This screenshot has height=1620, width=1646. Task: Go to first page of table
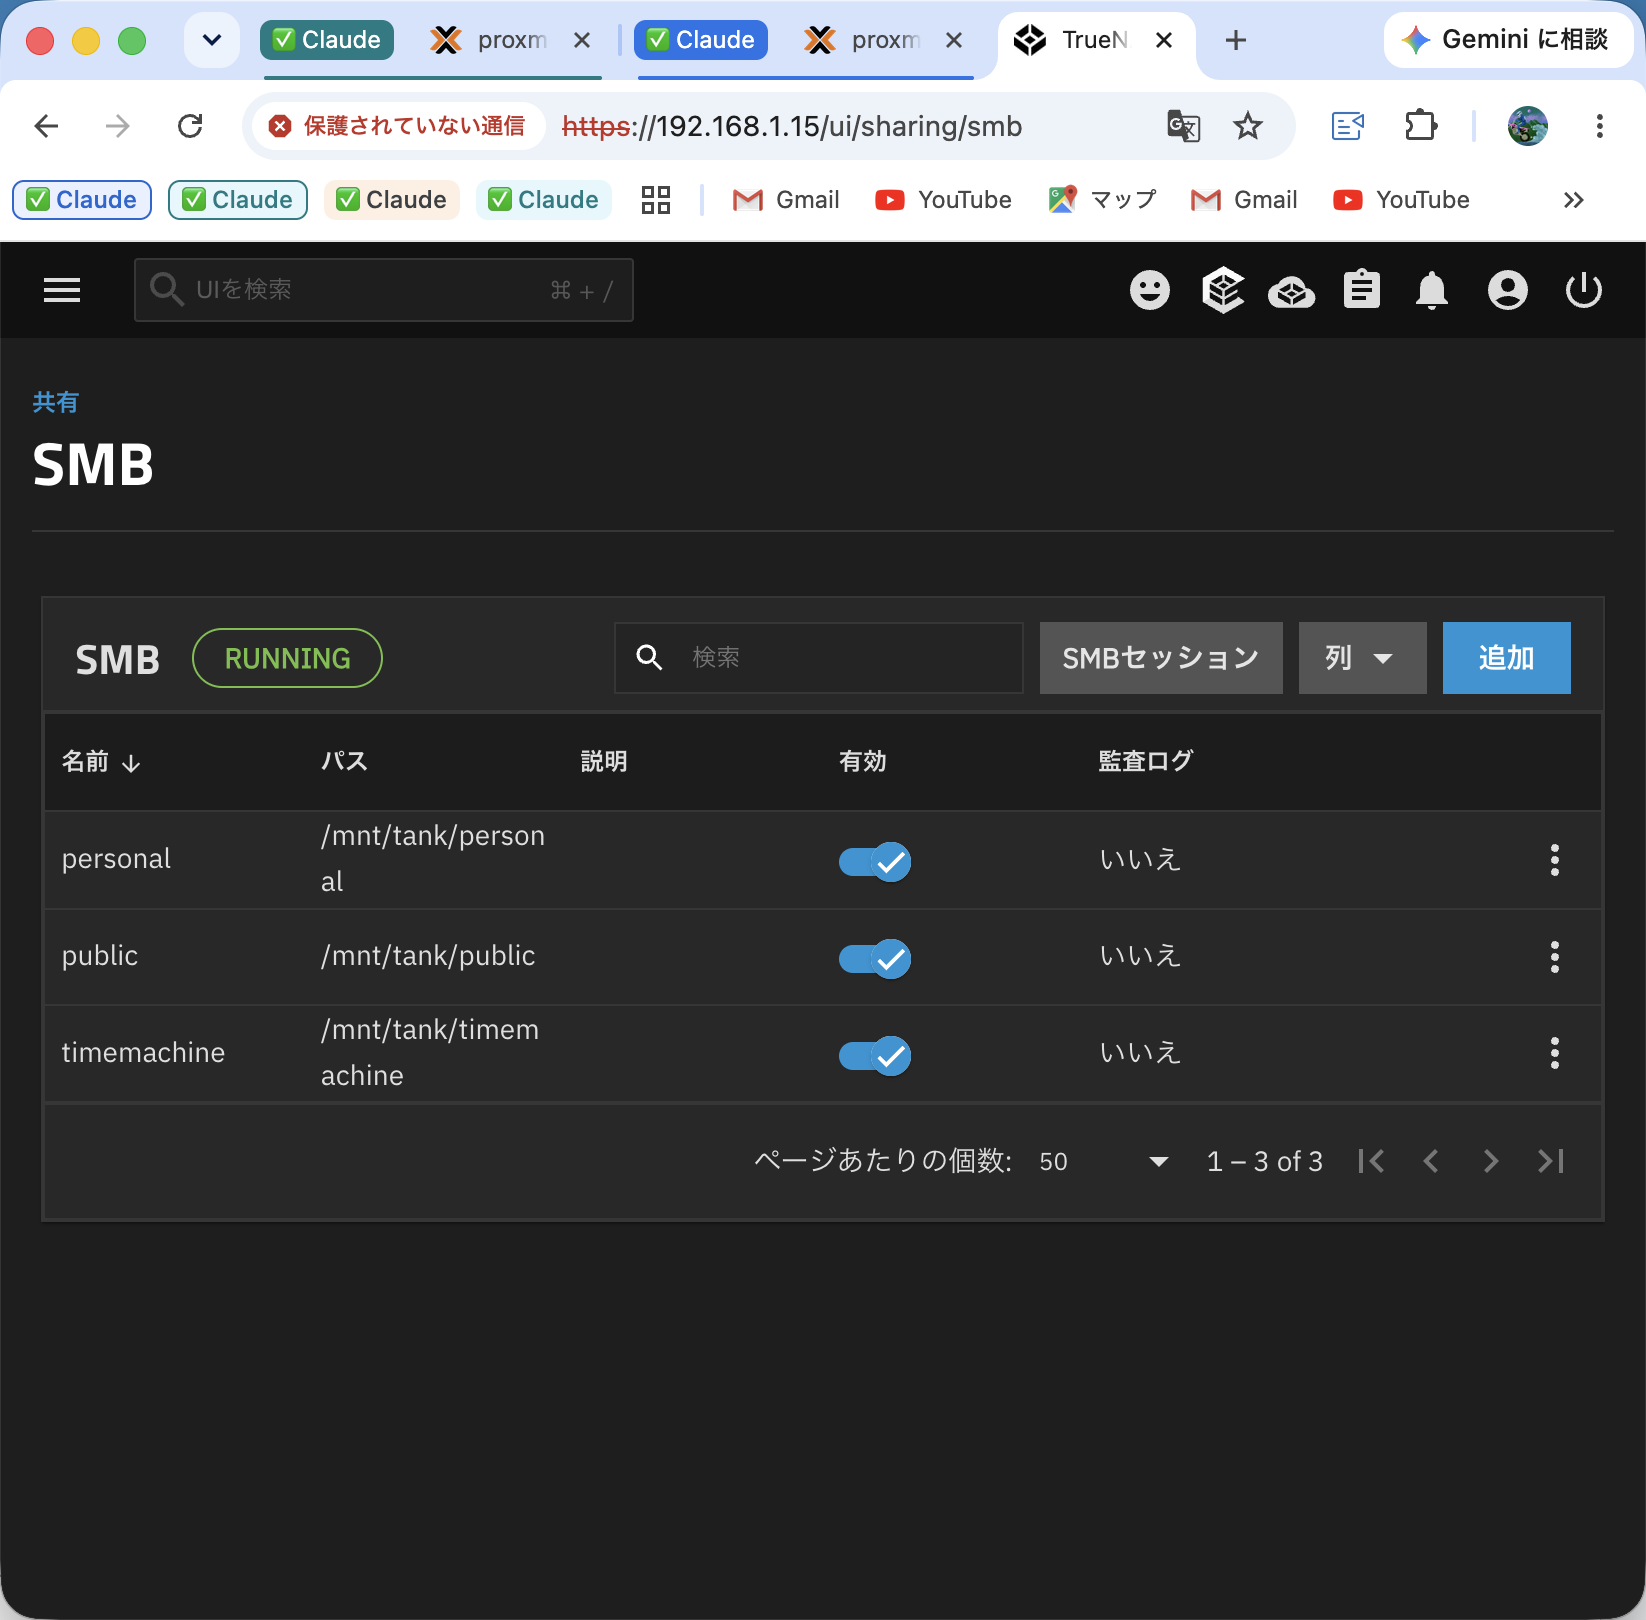tap(1371, 1161)
